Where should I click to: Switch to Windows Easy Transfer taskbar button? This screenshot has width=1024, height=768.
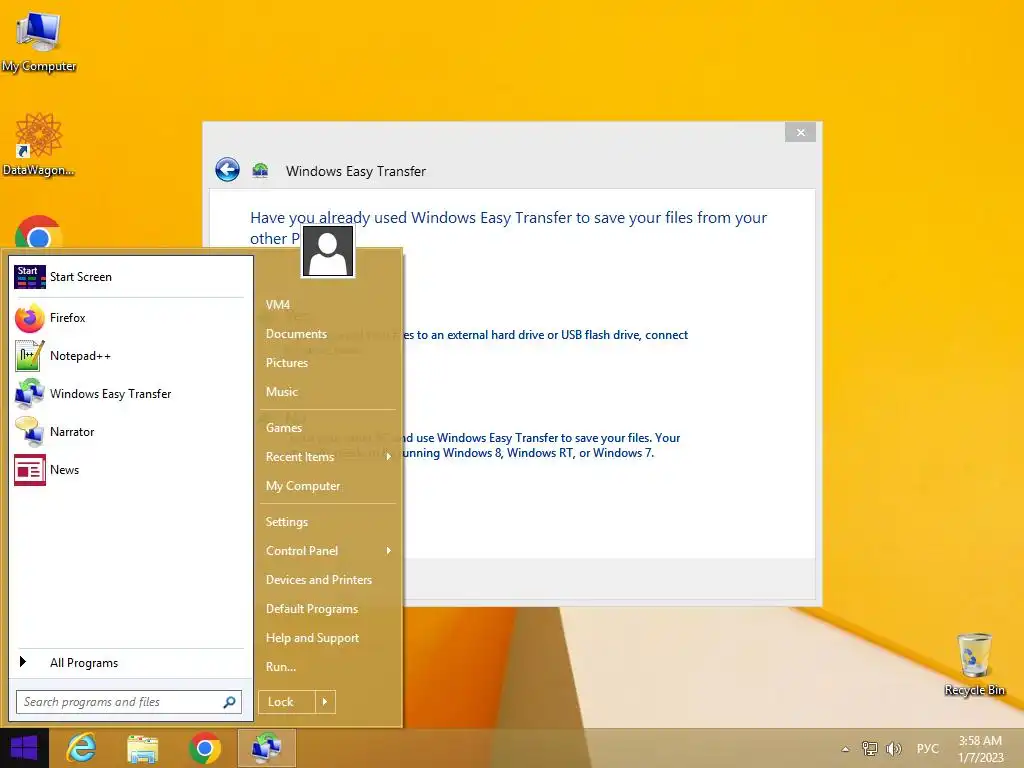pos(266,748)
